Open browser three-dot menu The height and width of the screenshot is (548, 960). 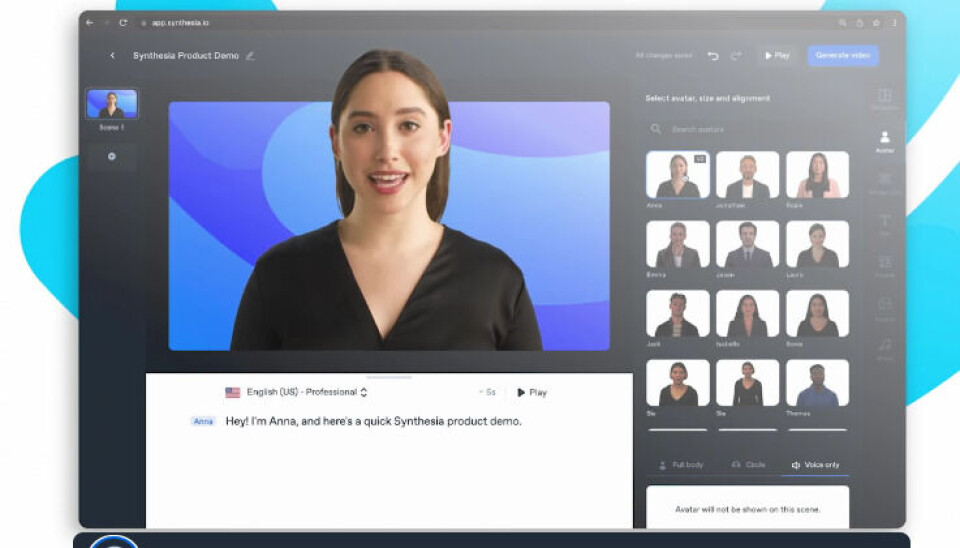(894, 23)
